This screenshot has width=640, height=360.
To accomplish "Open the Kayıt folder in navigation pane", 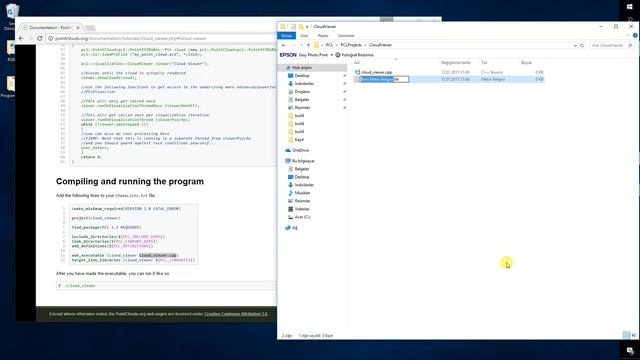I will pyautogui.click(x=299, y=140).
